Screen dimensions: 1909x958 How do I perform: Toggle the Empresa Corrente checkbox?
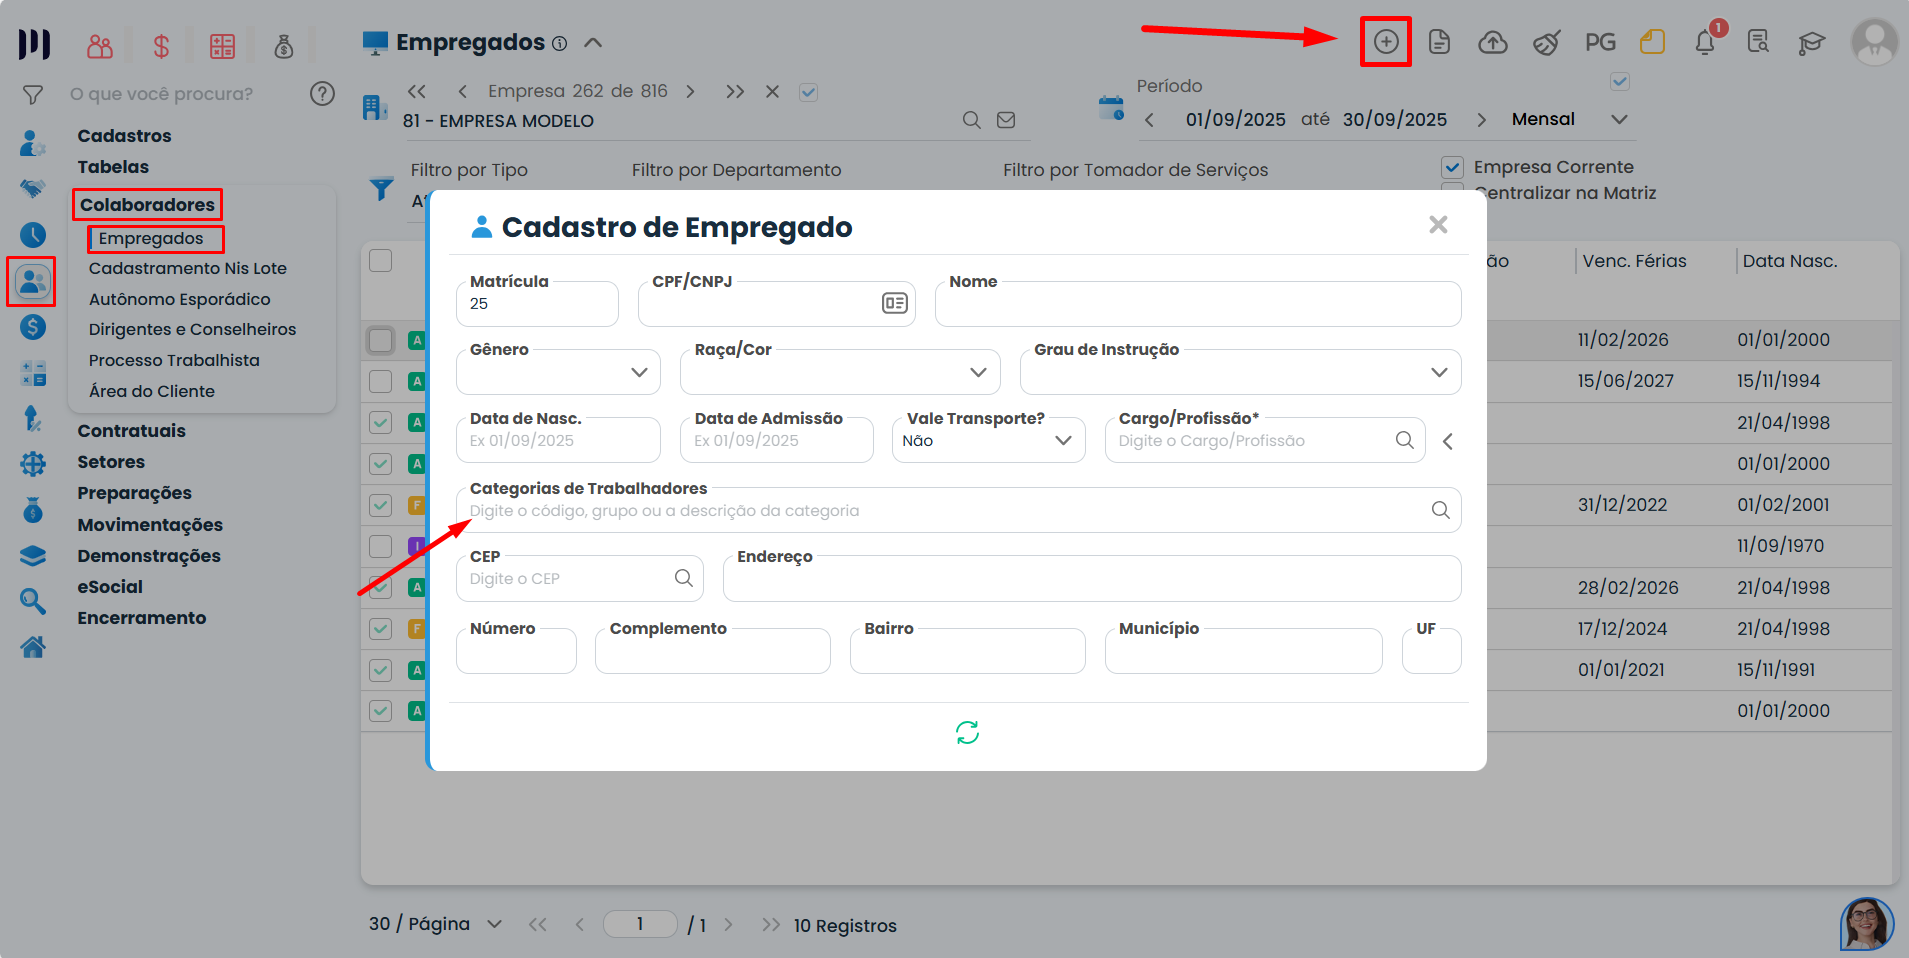click(x=1453, y=167)
